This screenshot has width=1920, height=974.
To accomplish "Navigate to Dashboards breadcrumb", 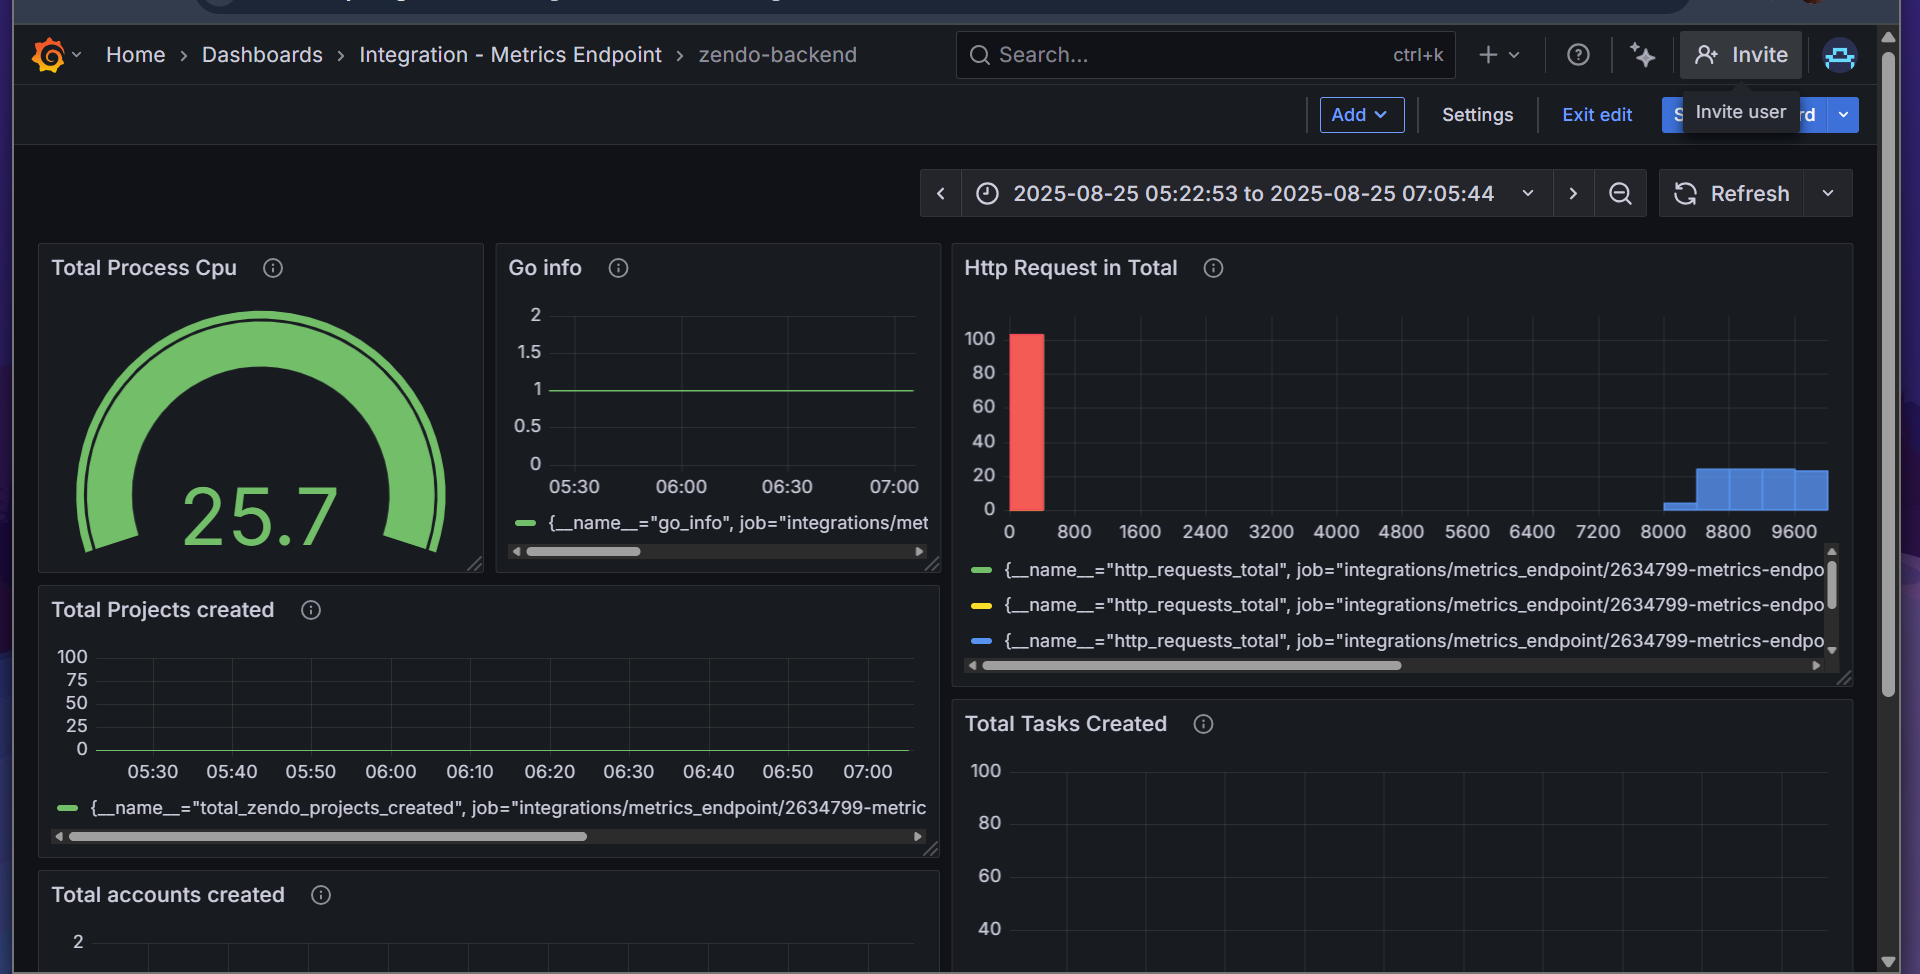I will 262,55.
